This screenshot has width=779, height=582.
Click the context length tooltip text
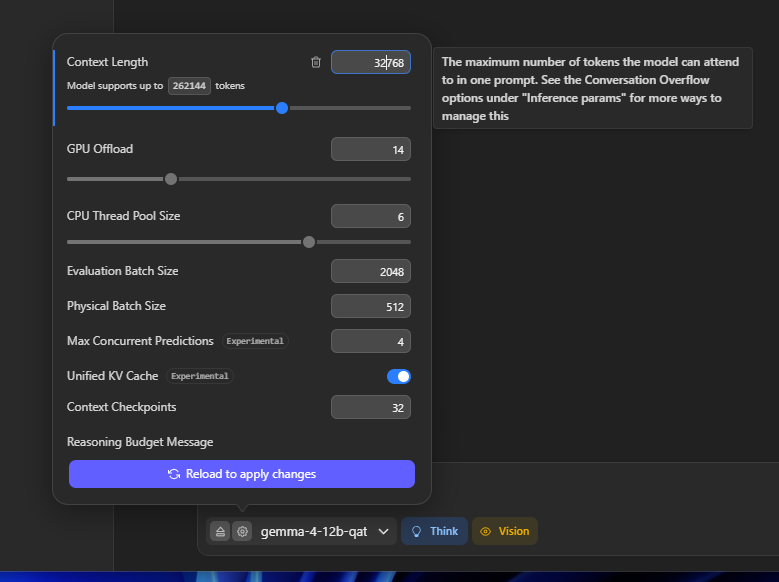coord(590,89)
